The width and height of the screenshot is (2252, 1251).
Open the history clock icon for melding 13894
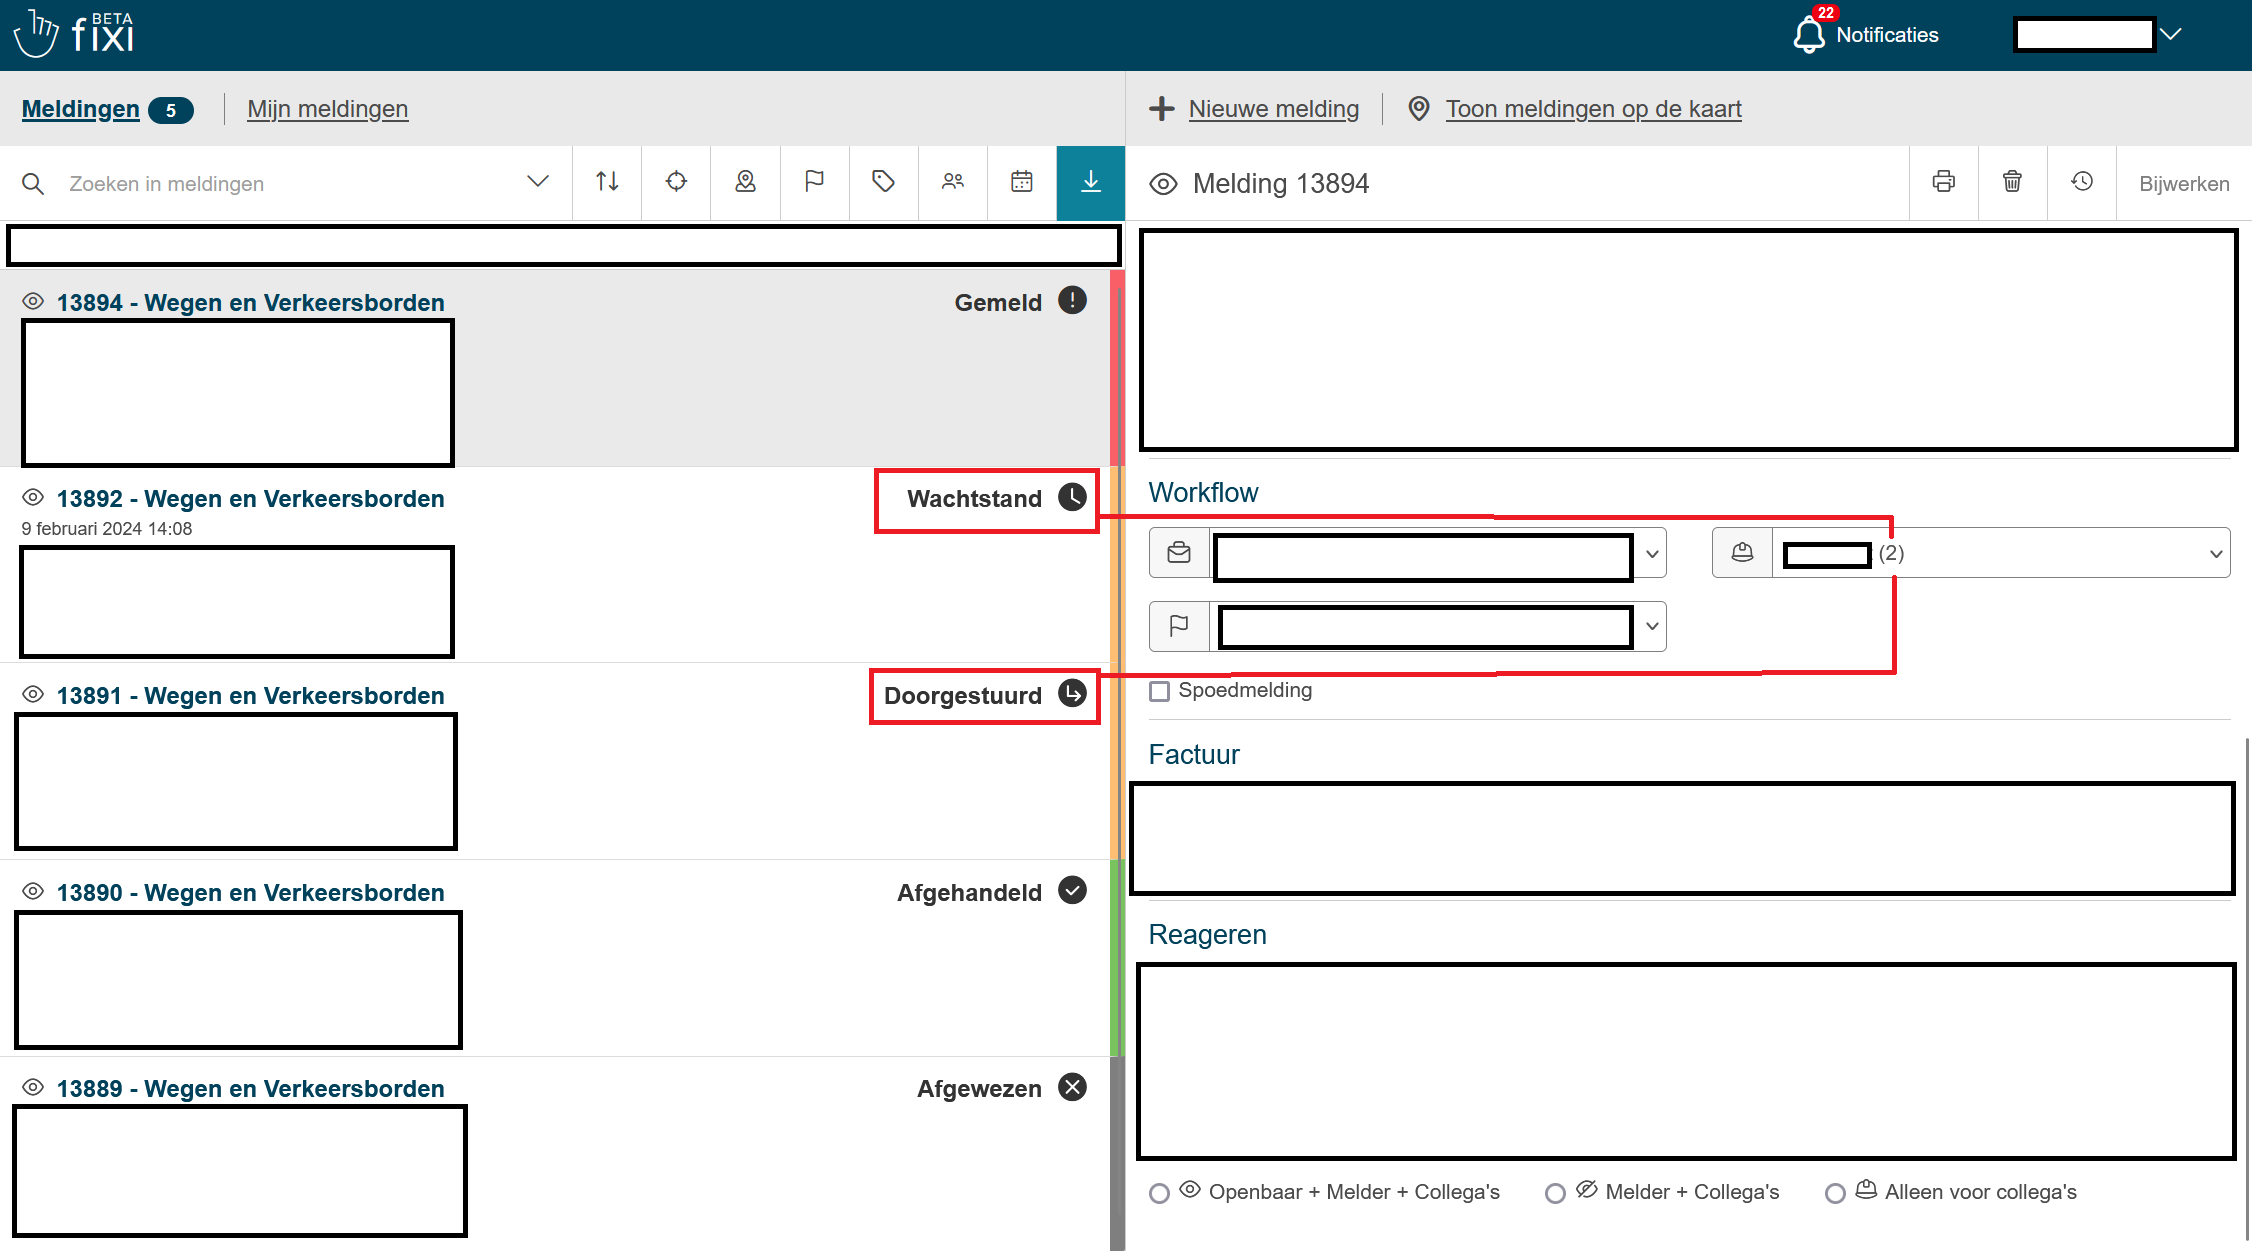2081,183
